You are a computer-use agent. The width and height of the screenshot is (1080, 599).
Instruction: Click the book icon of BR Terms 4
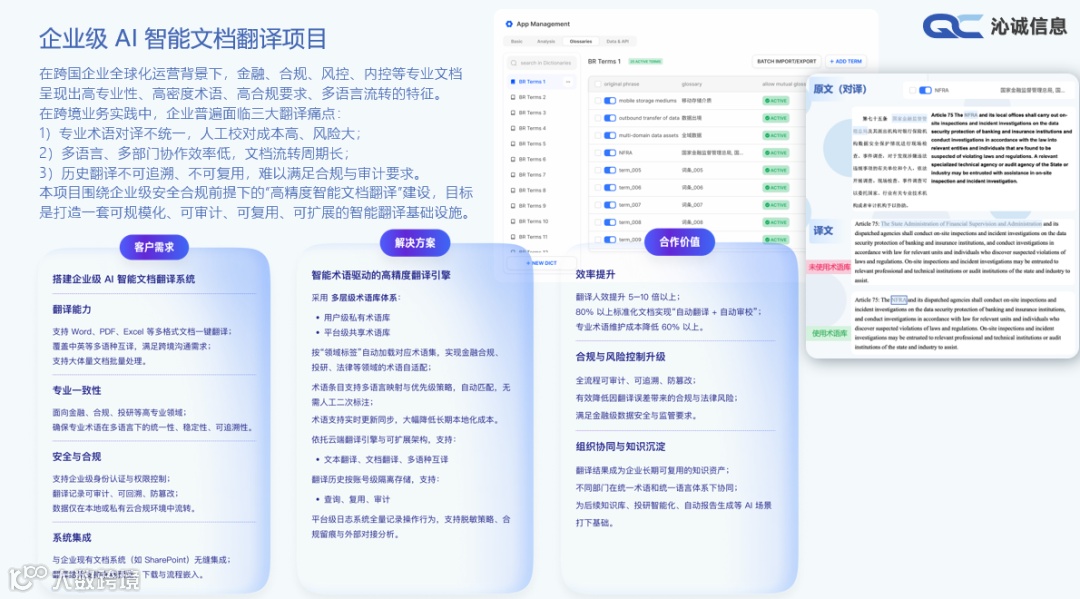click(513, 128)
